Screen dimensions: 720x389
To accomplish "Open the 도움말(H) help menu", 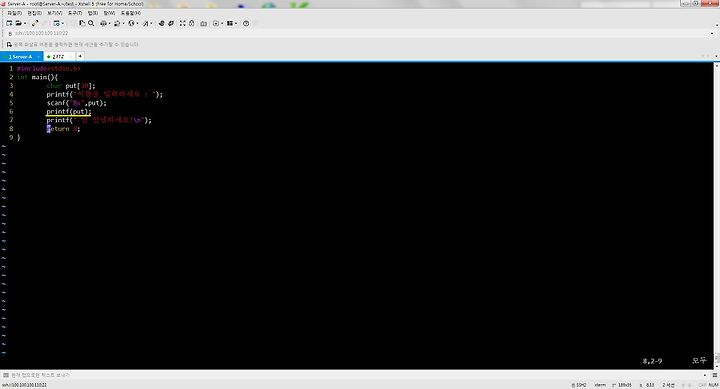I will [x=131, y=13].
